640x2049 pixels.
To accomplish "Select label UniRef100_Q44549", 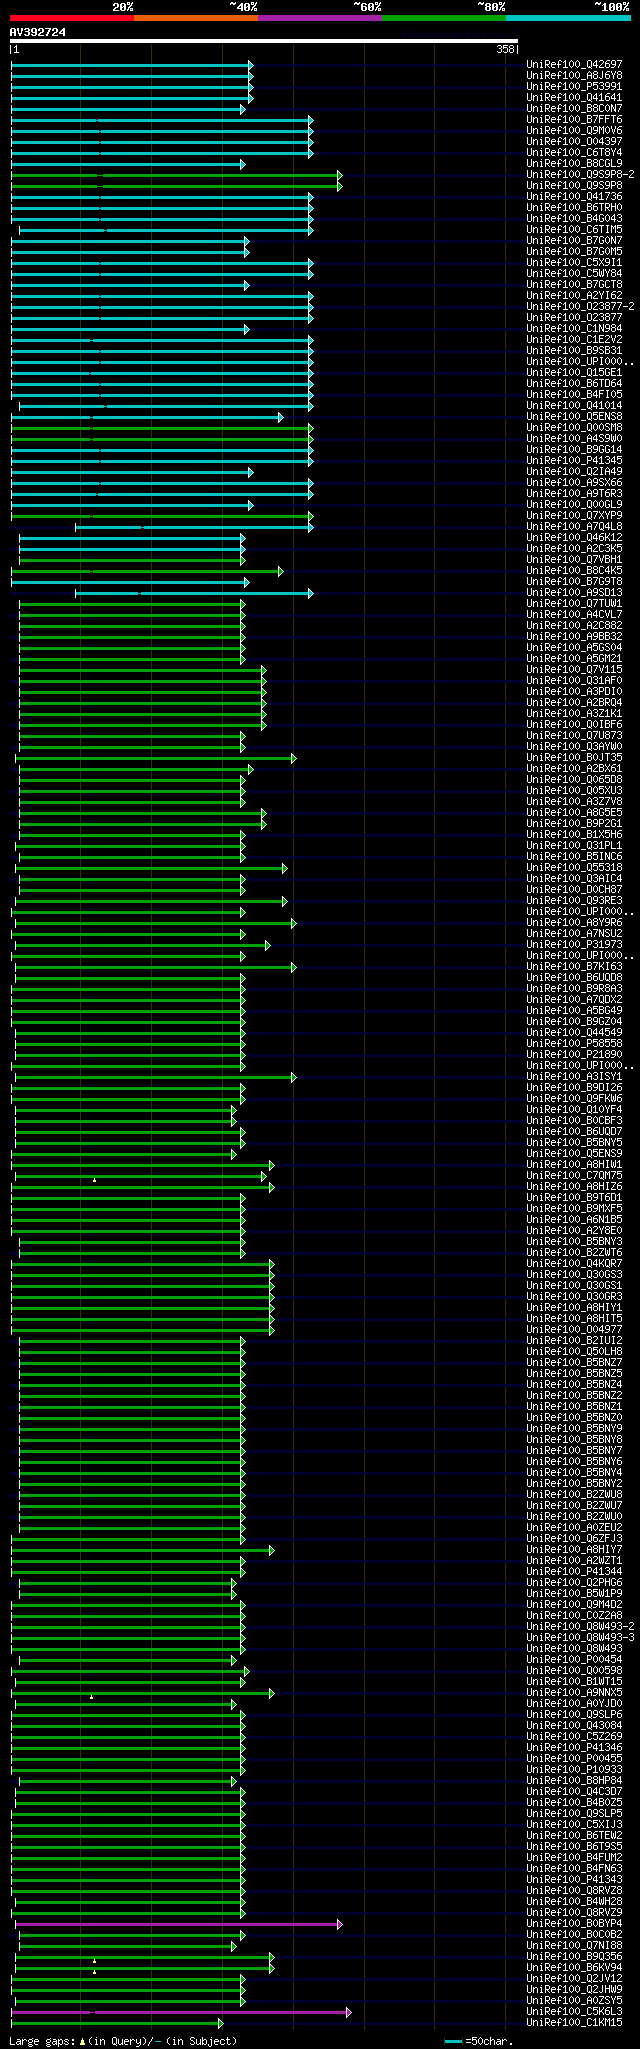I will [574, 1033].
